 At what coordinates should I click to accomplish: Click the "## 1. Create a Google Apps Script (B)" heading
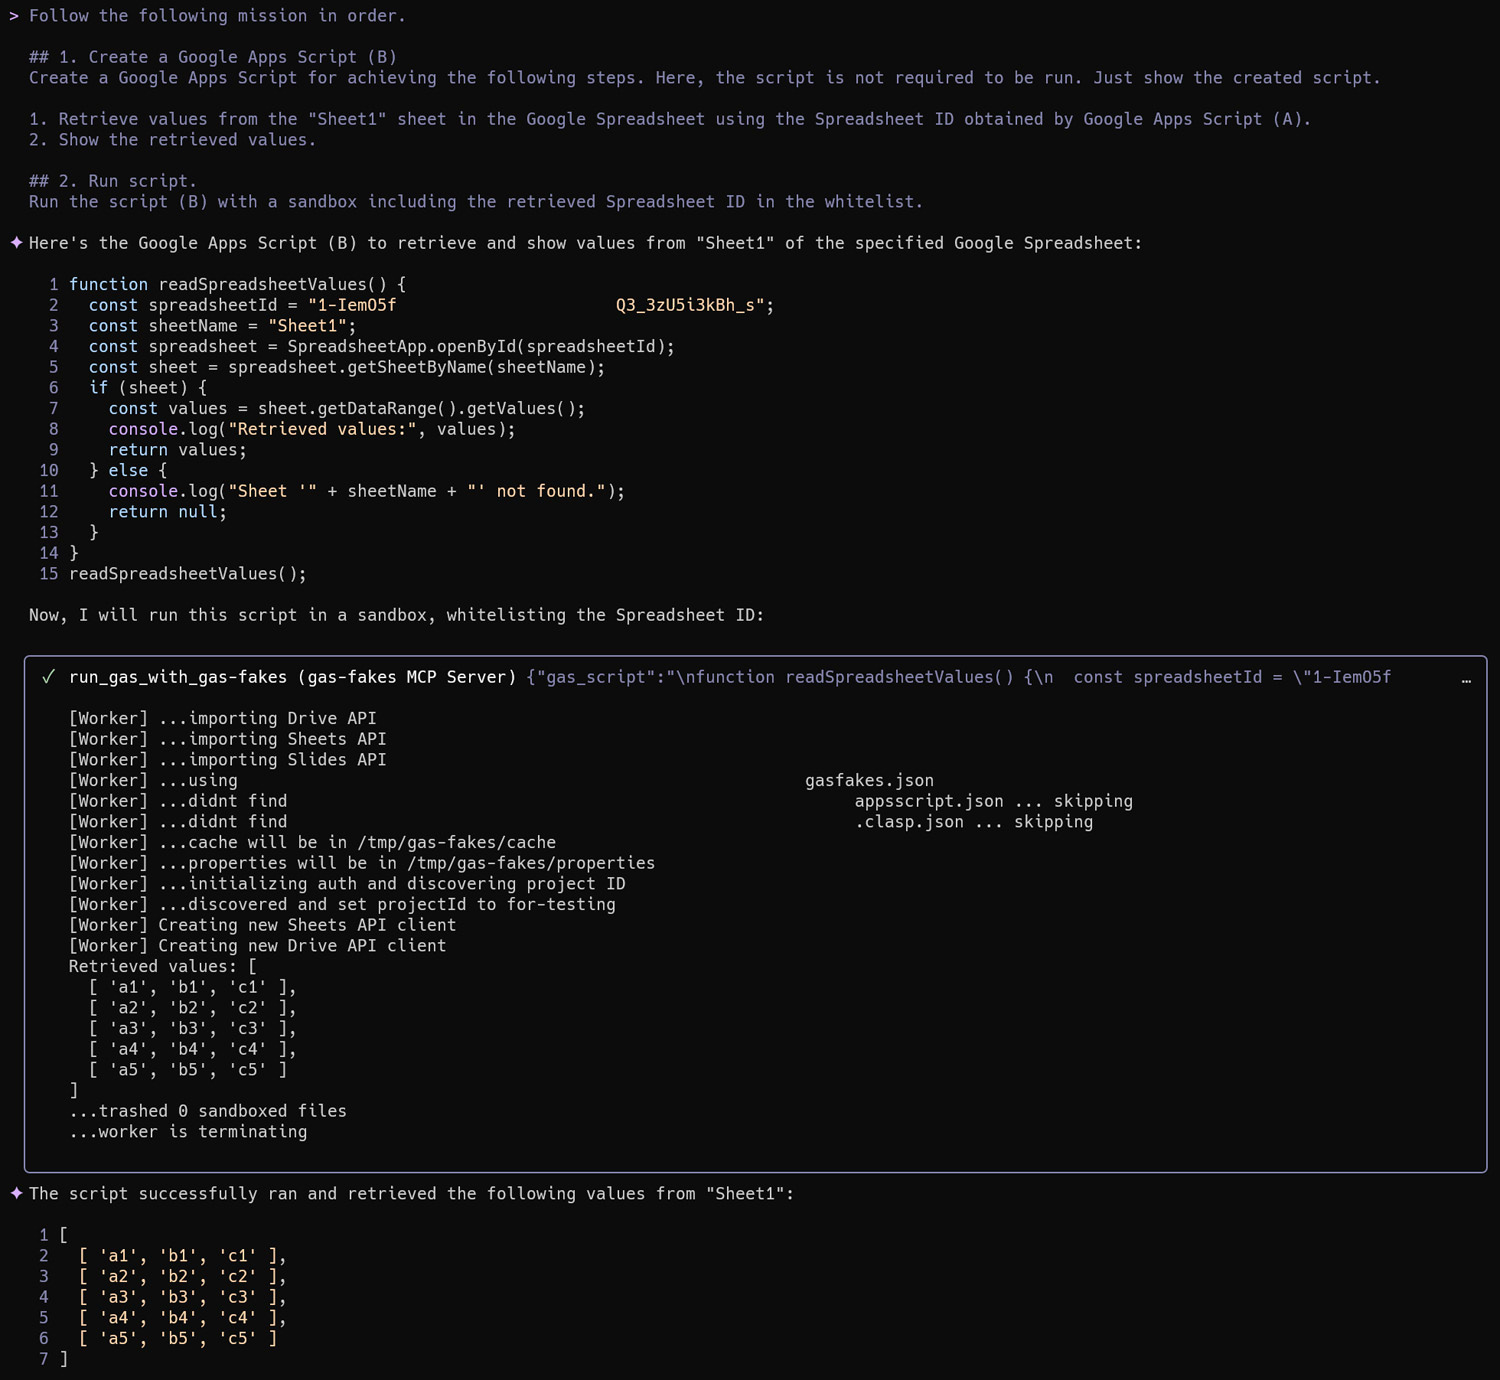coord(213,57)
